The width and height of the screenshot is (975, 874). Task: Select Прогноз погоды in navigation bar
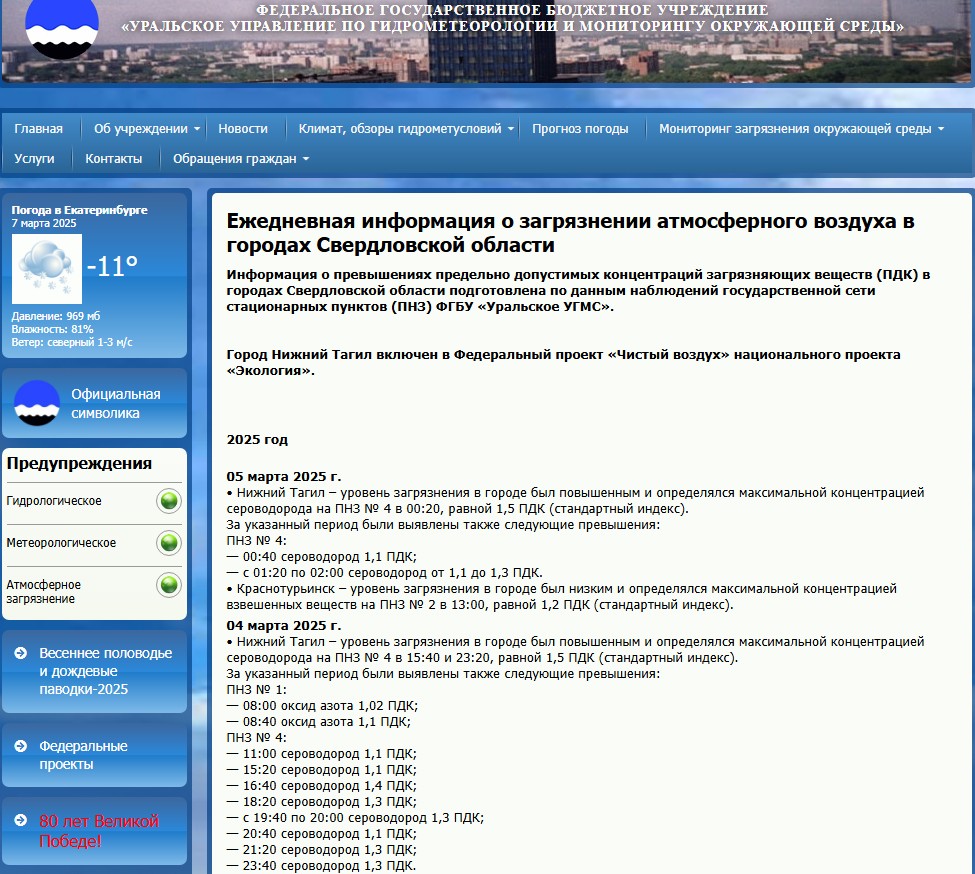[580, 129]
